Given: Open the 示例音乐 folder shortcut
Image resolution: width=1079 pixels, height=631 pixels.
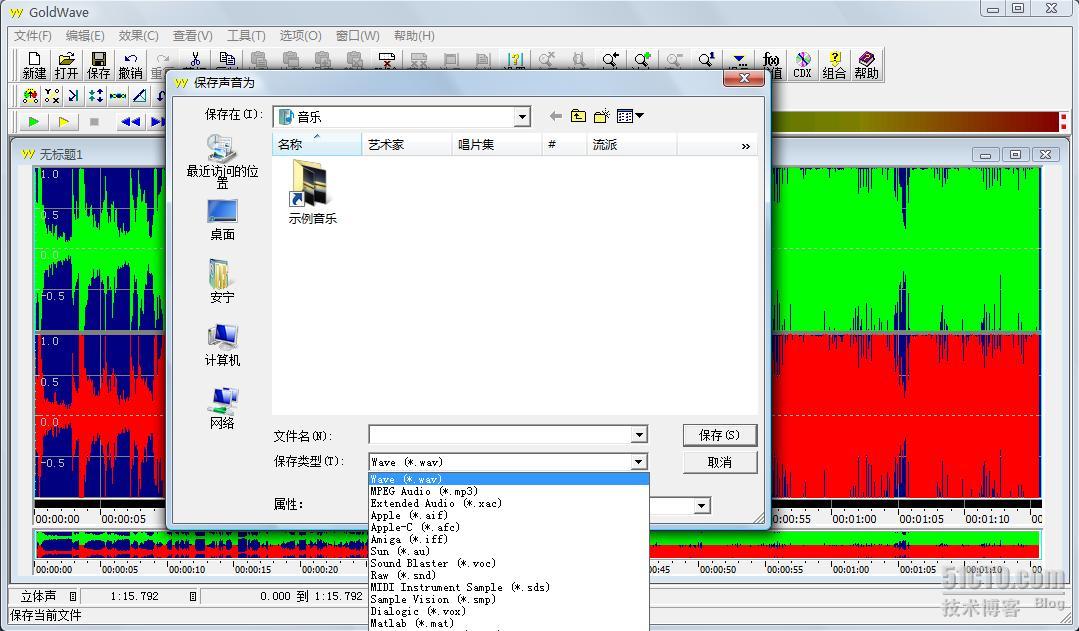Looking at the screenshot, I should pos(312,192).
